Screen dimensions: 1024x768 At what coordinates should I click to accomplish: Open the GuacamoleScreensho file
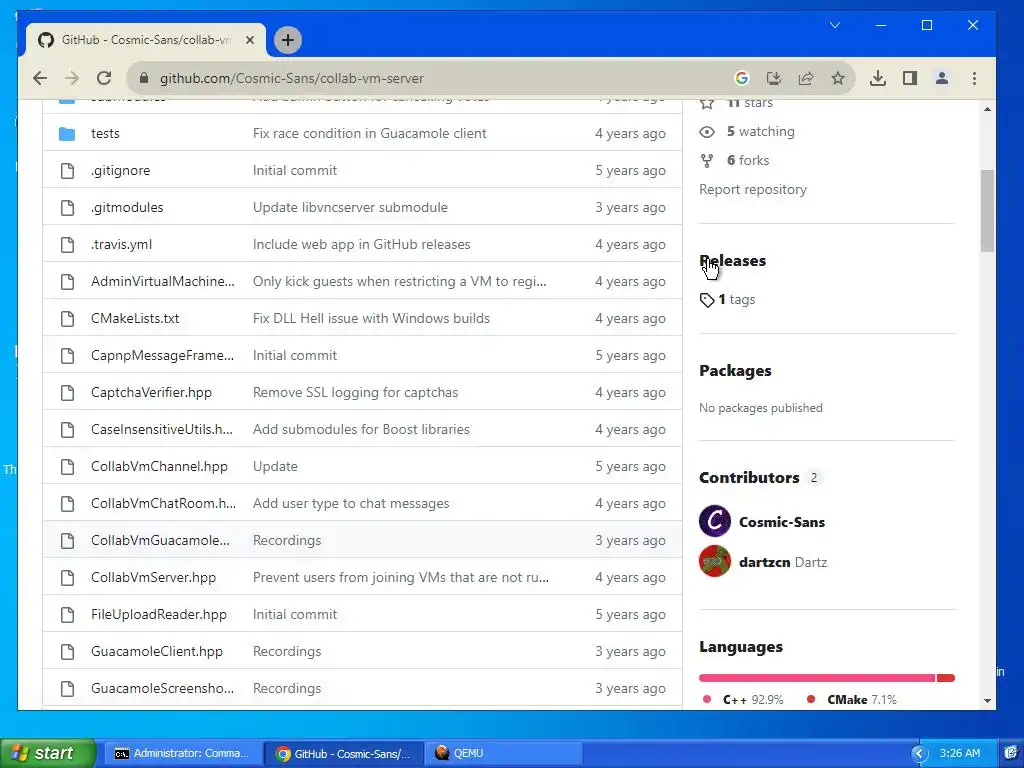(162, 688)
